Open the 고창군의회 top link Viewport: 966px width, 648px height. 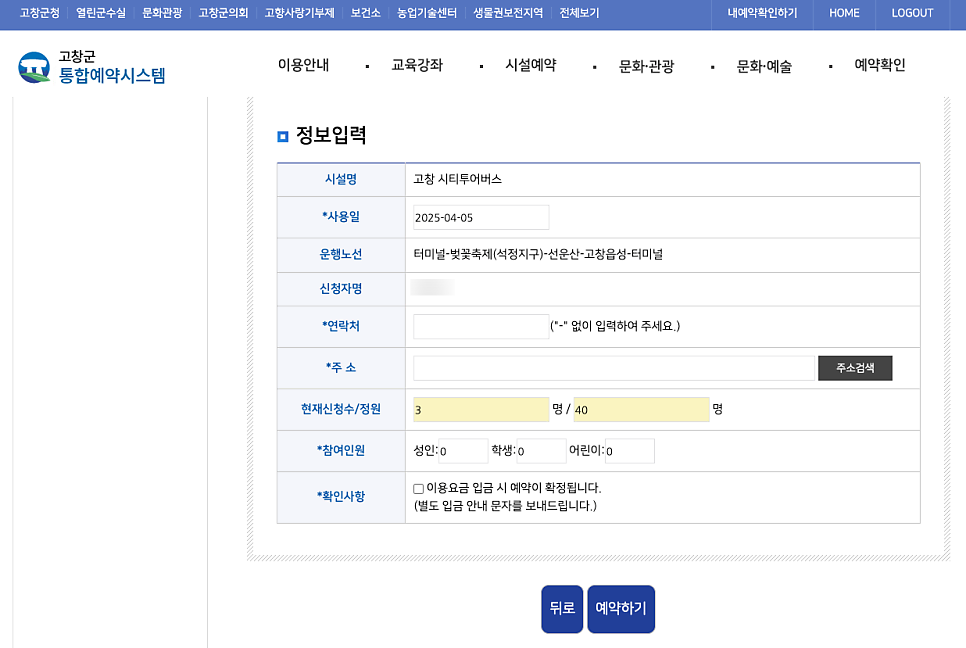[x=223, y=13]
